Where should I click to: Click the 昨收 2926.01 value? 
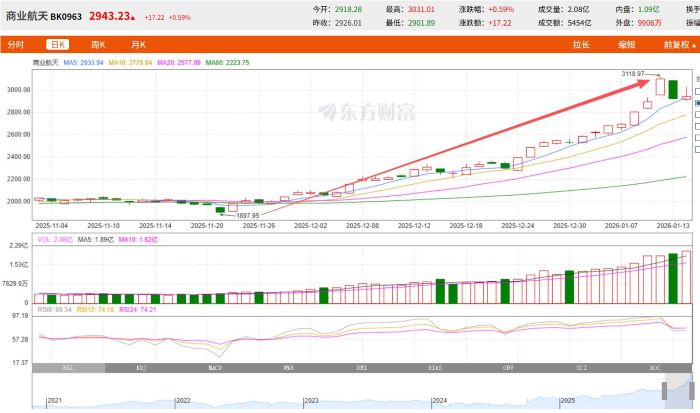tap(348, 23)
